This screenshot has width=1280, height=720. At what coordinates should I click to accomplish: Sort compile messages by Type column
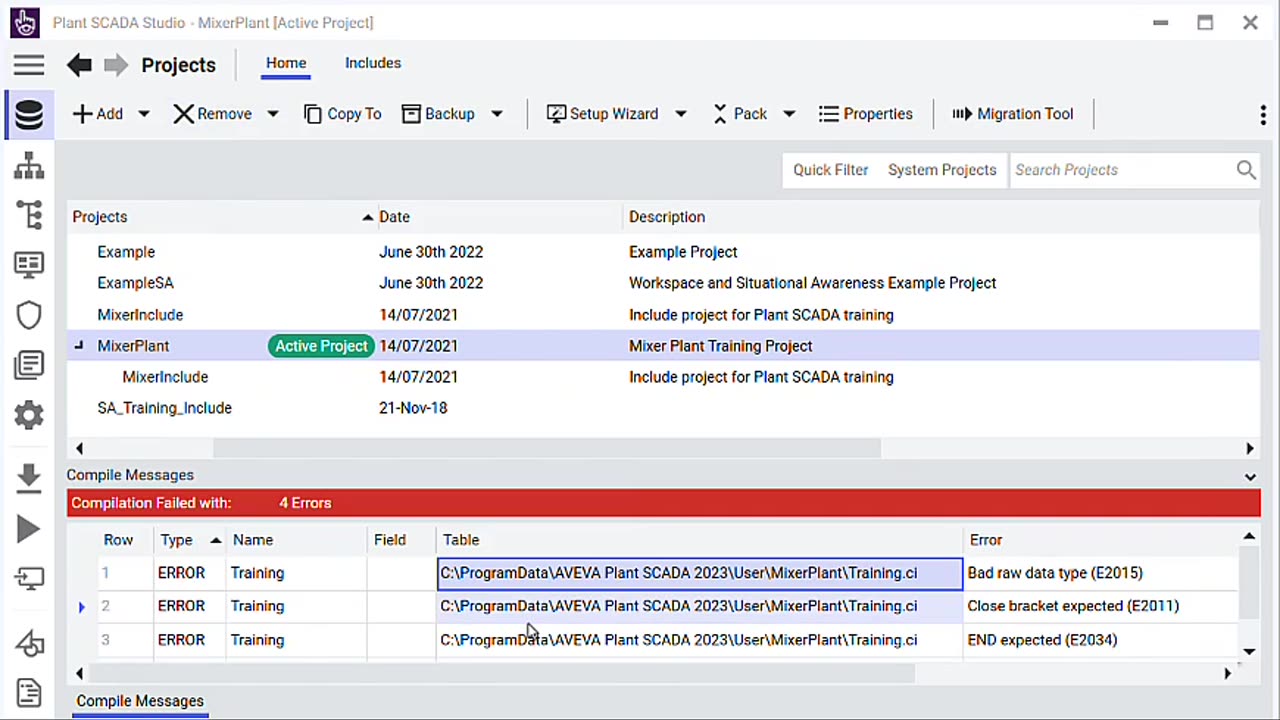click(190, 540)
